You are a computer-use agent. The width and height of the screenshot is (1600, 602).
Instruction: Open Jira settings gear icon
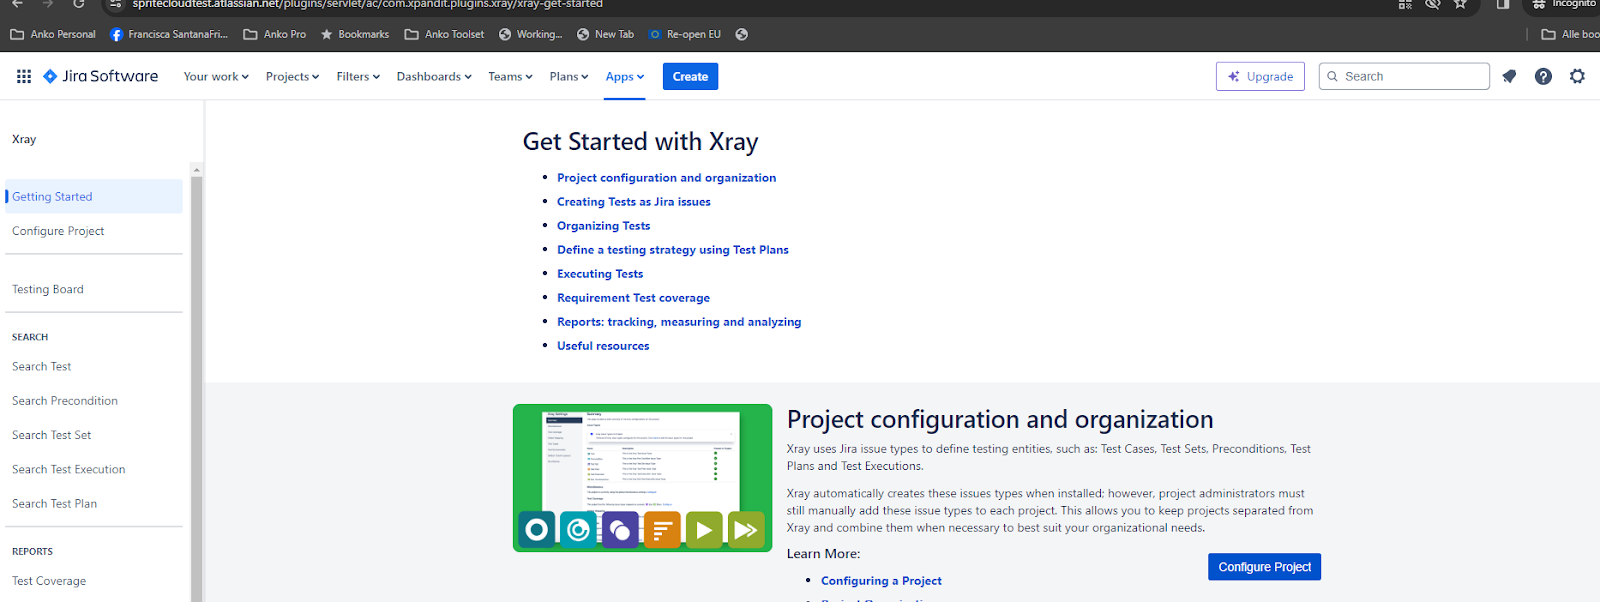point(1577,76)
